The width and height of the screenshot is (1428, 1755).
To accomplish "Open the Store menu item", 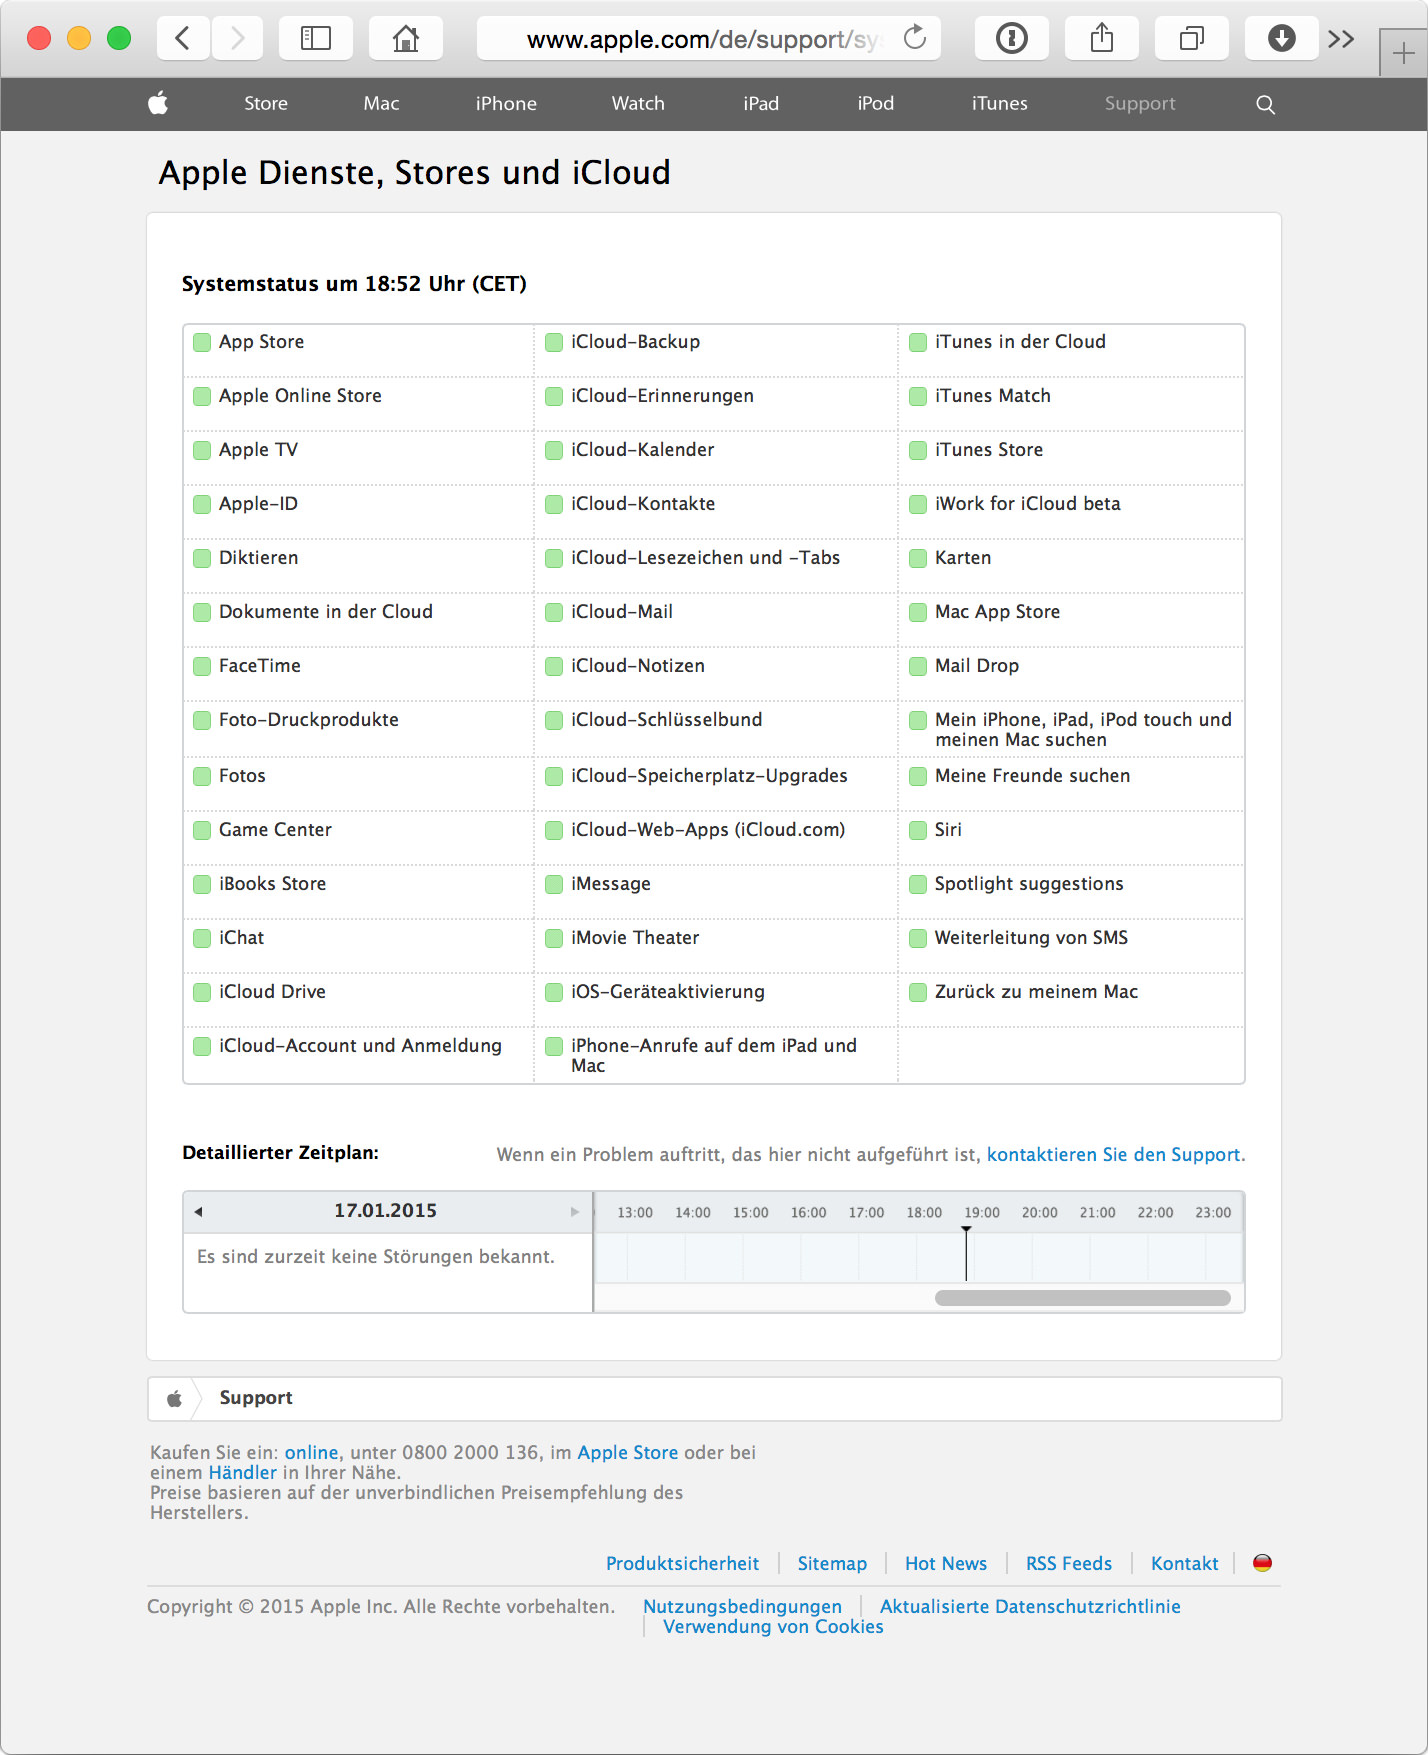I will point(266,103).
